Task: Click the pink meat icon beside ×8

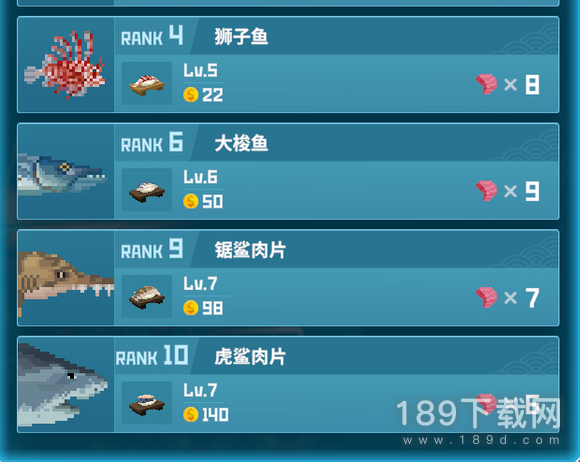Action: pyautogui.click(x=486, y=84)
